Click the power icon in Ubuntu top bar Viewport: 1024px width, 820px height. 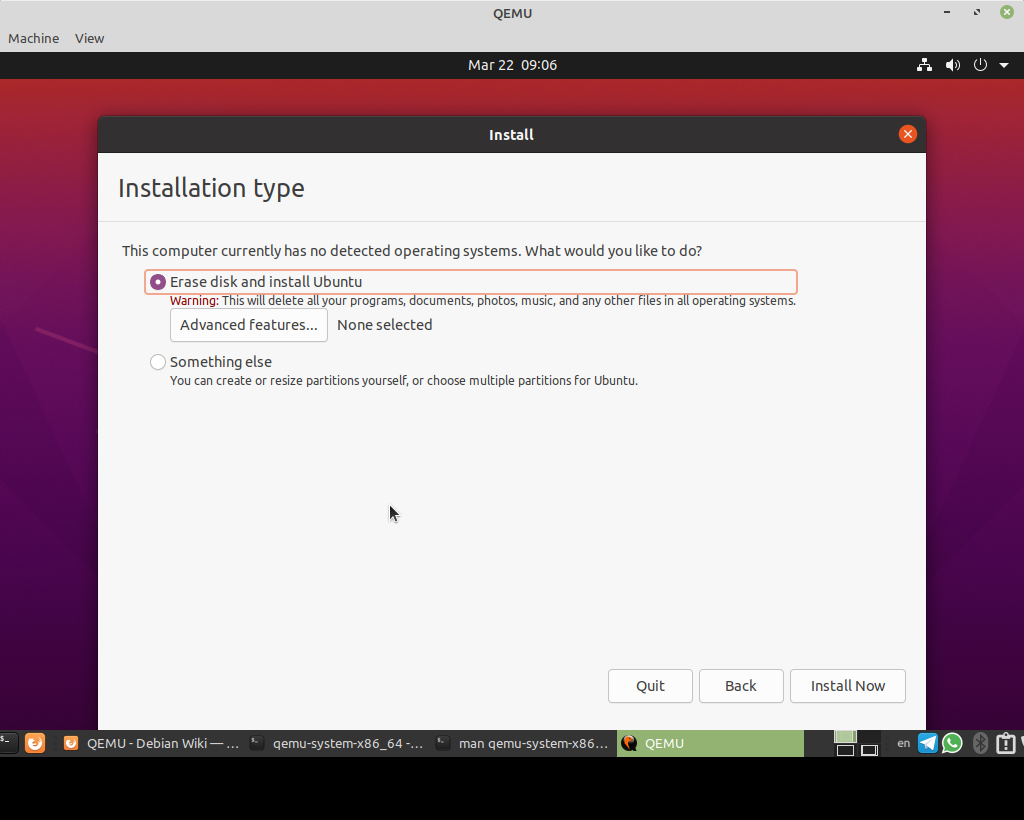click(x=980, y=65)
